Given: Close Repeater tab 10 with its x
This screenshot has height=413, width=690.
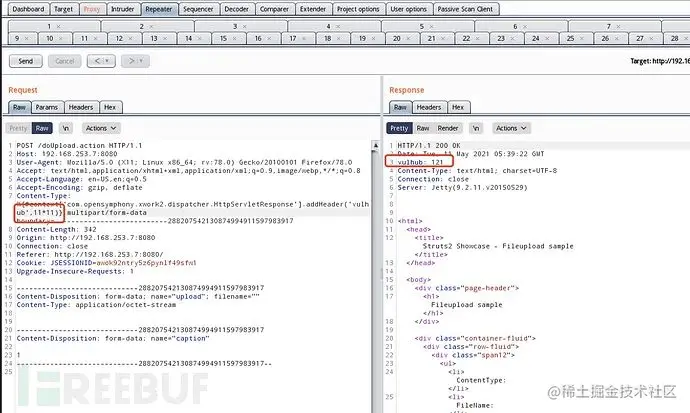Looking at the screenshot, I should click(x=61, y=39).
